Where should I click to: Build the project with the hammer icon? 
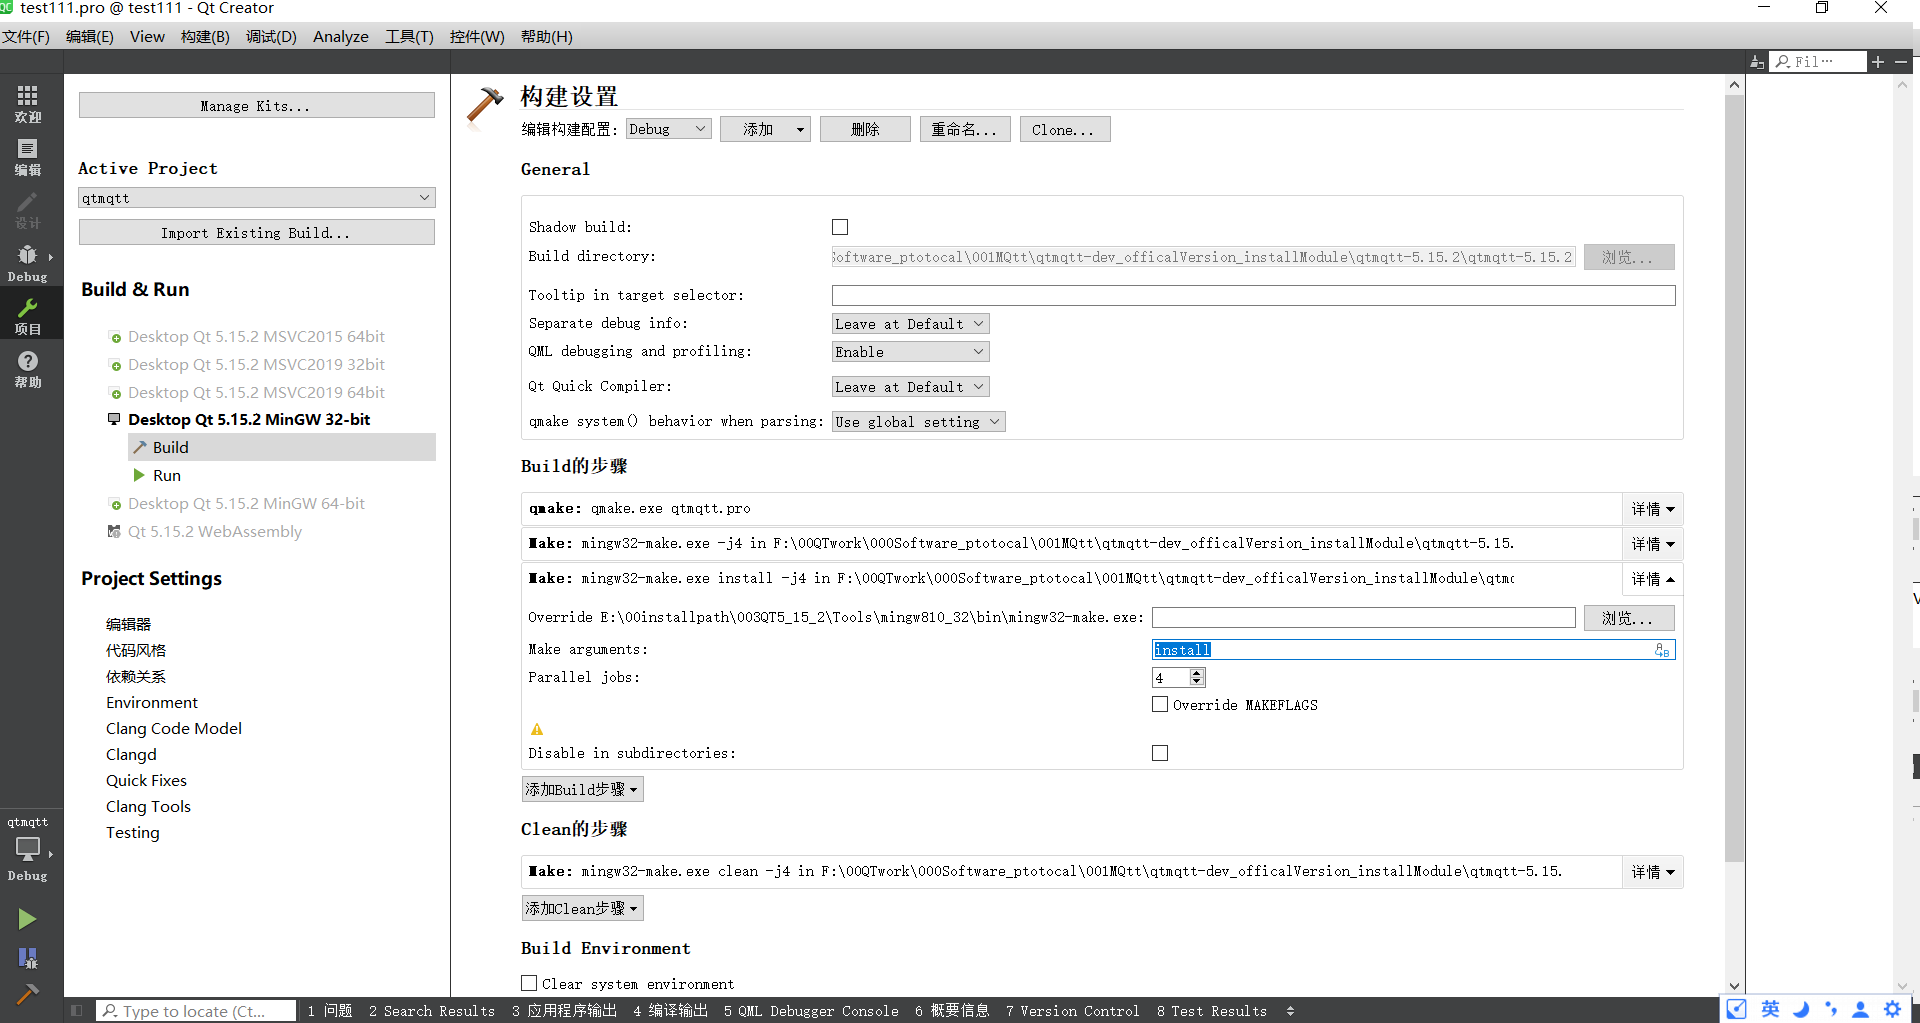click(x=27, y=995)
